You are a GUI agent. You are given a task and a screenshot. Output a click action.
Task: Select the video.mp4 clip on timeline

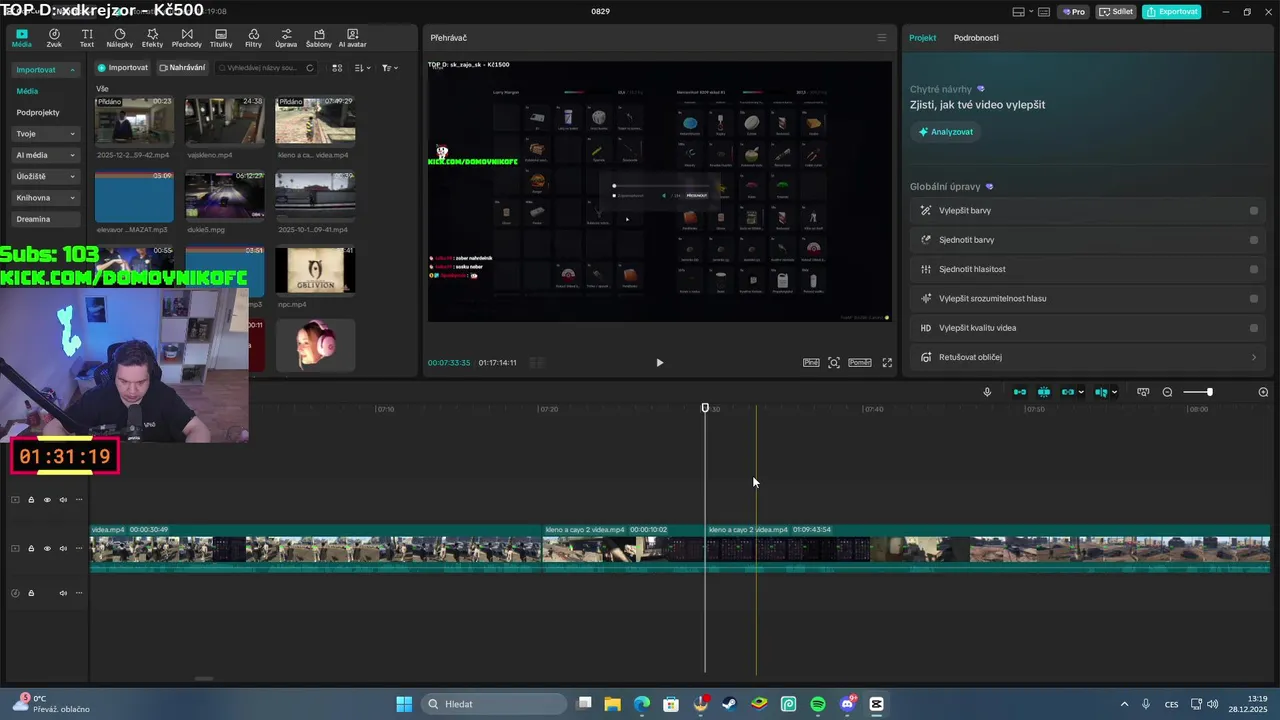tap(316, 549)
